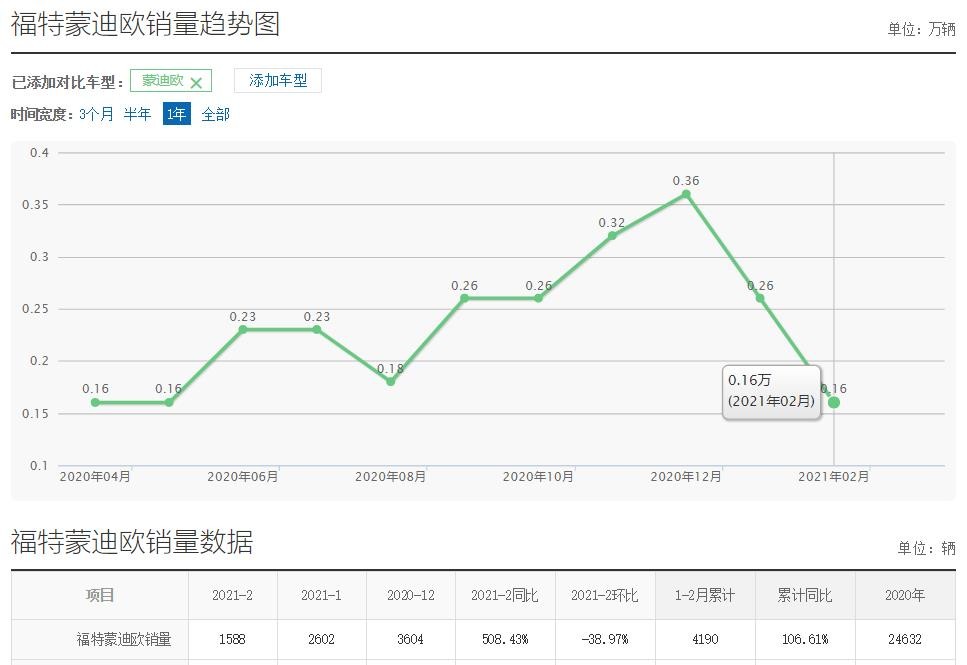Click the 2021年02月 highlighted data point

[834, 402]
